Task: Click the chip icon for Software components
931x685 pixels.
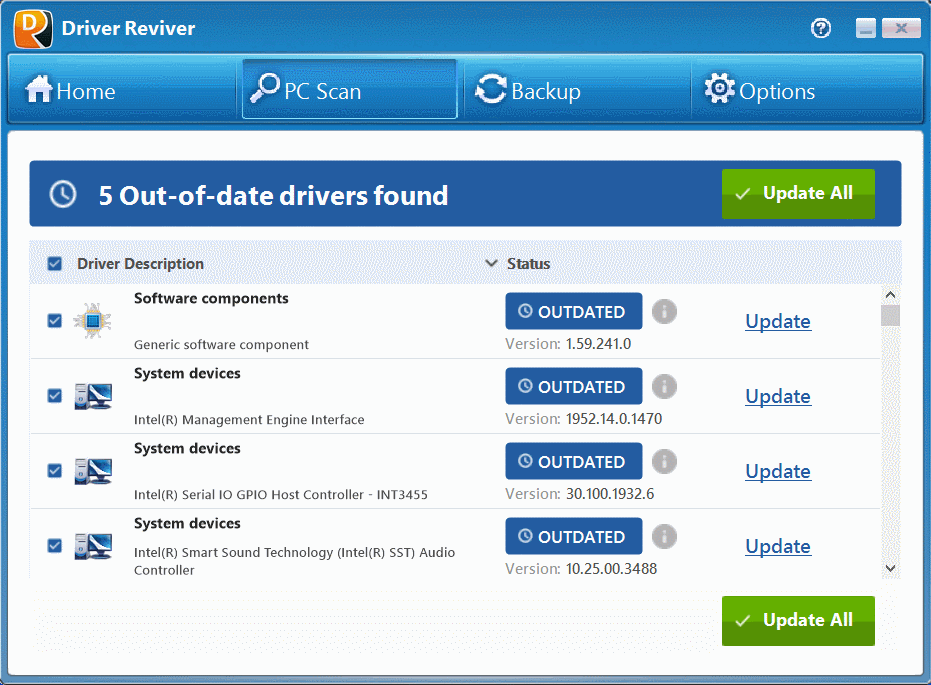Action: 92,320
